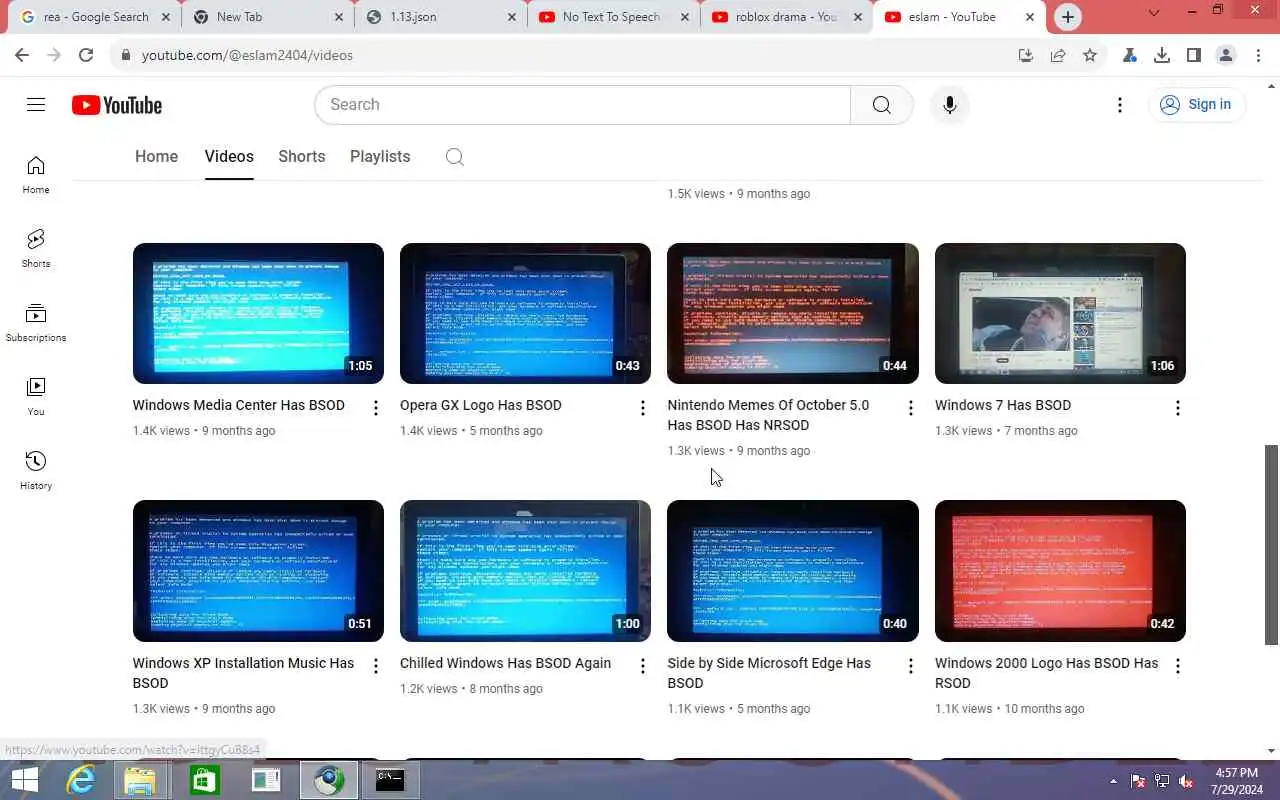Click the address bar URL
The width and height of the screenshot is (1280, 800).
(247, 56)
